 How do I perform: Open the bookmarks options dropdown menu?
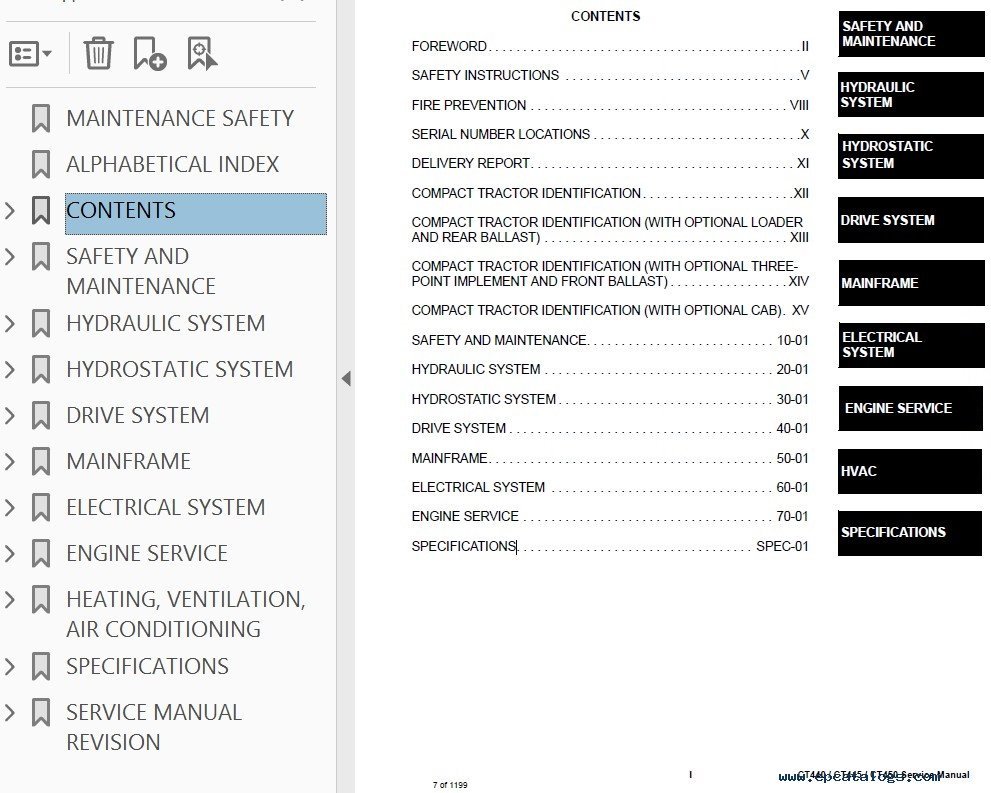(30, 53)
